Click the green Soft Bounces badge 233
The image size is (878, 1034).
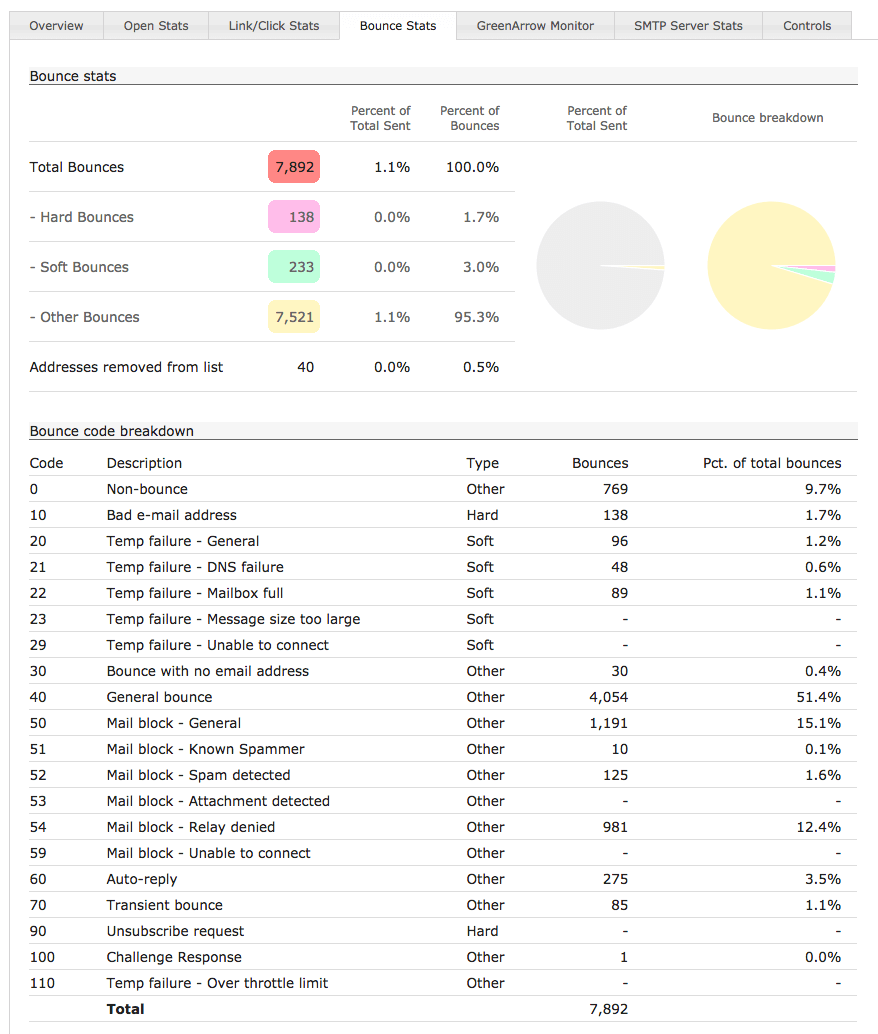294,267
